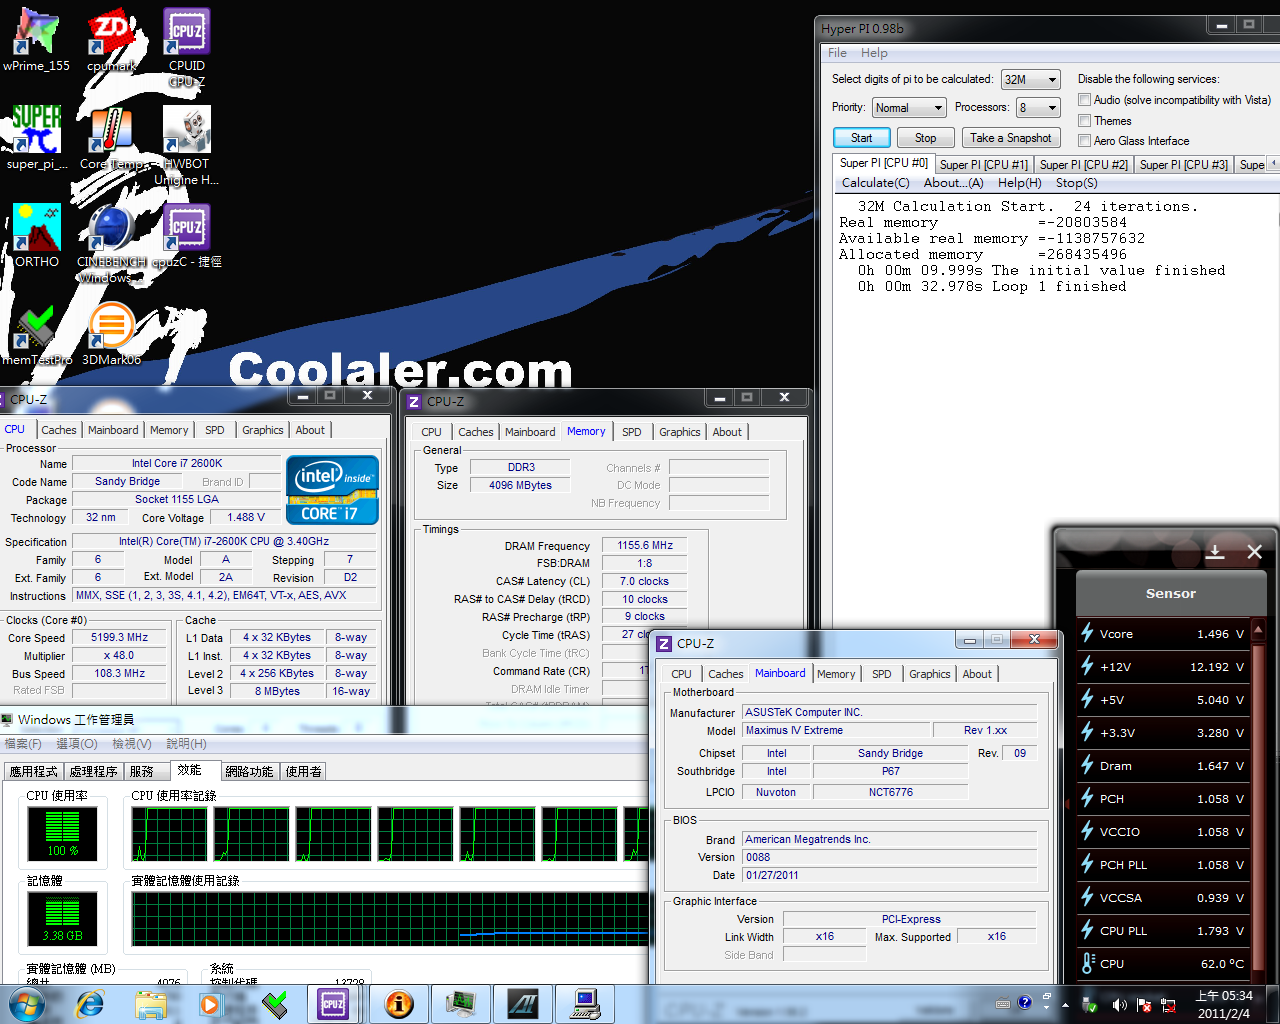The image size is (1280, 1024).
Task: Select the Caches tab in left CPU-Z window
Action: (x=59, y=430)
